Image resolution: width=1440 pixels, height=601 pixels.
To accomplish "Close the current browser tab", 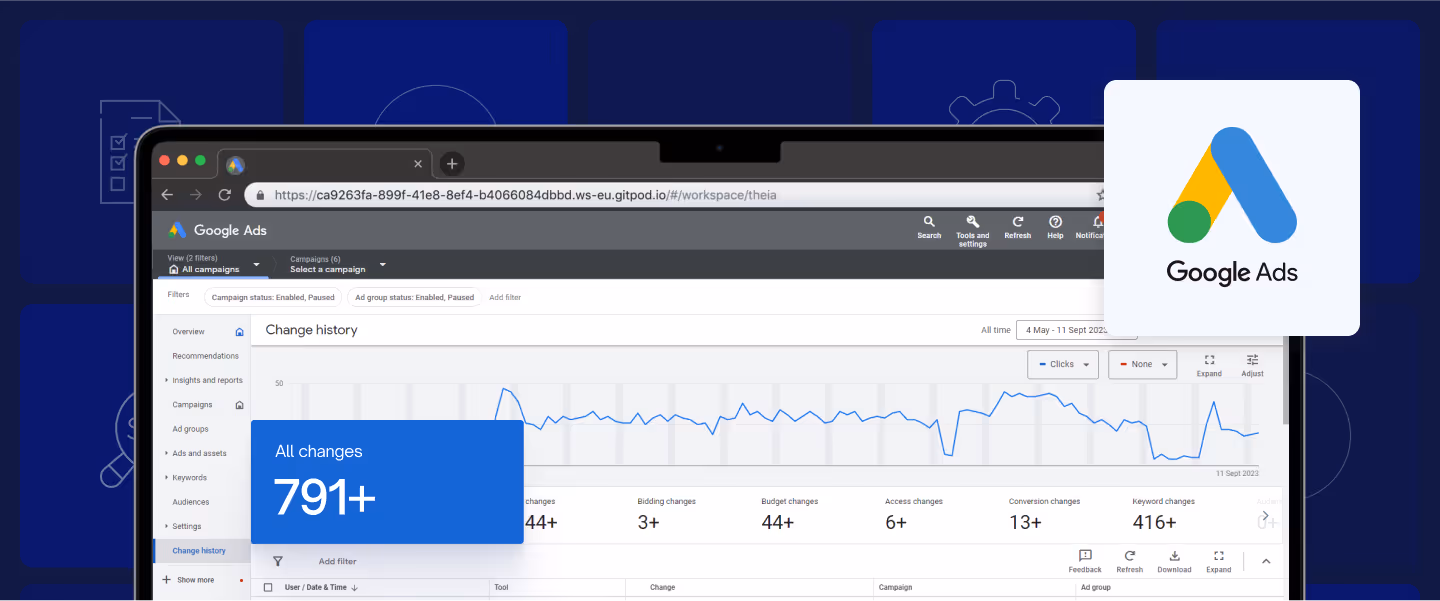I will [418, 164].
